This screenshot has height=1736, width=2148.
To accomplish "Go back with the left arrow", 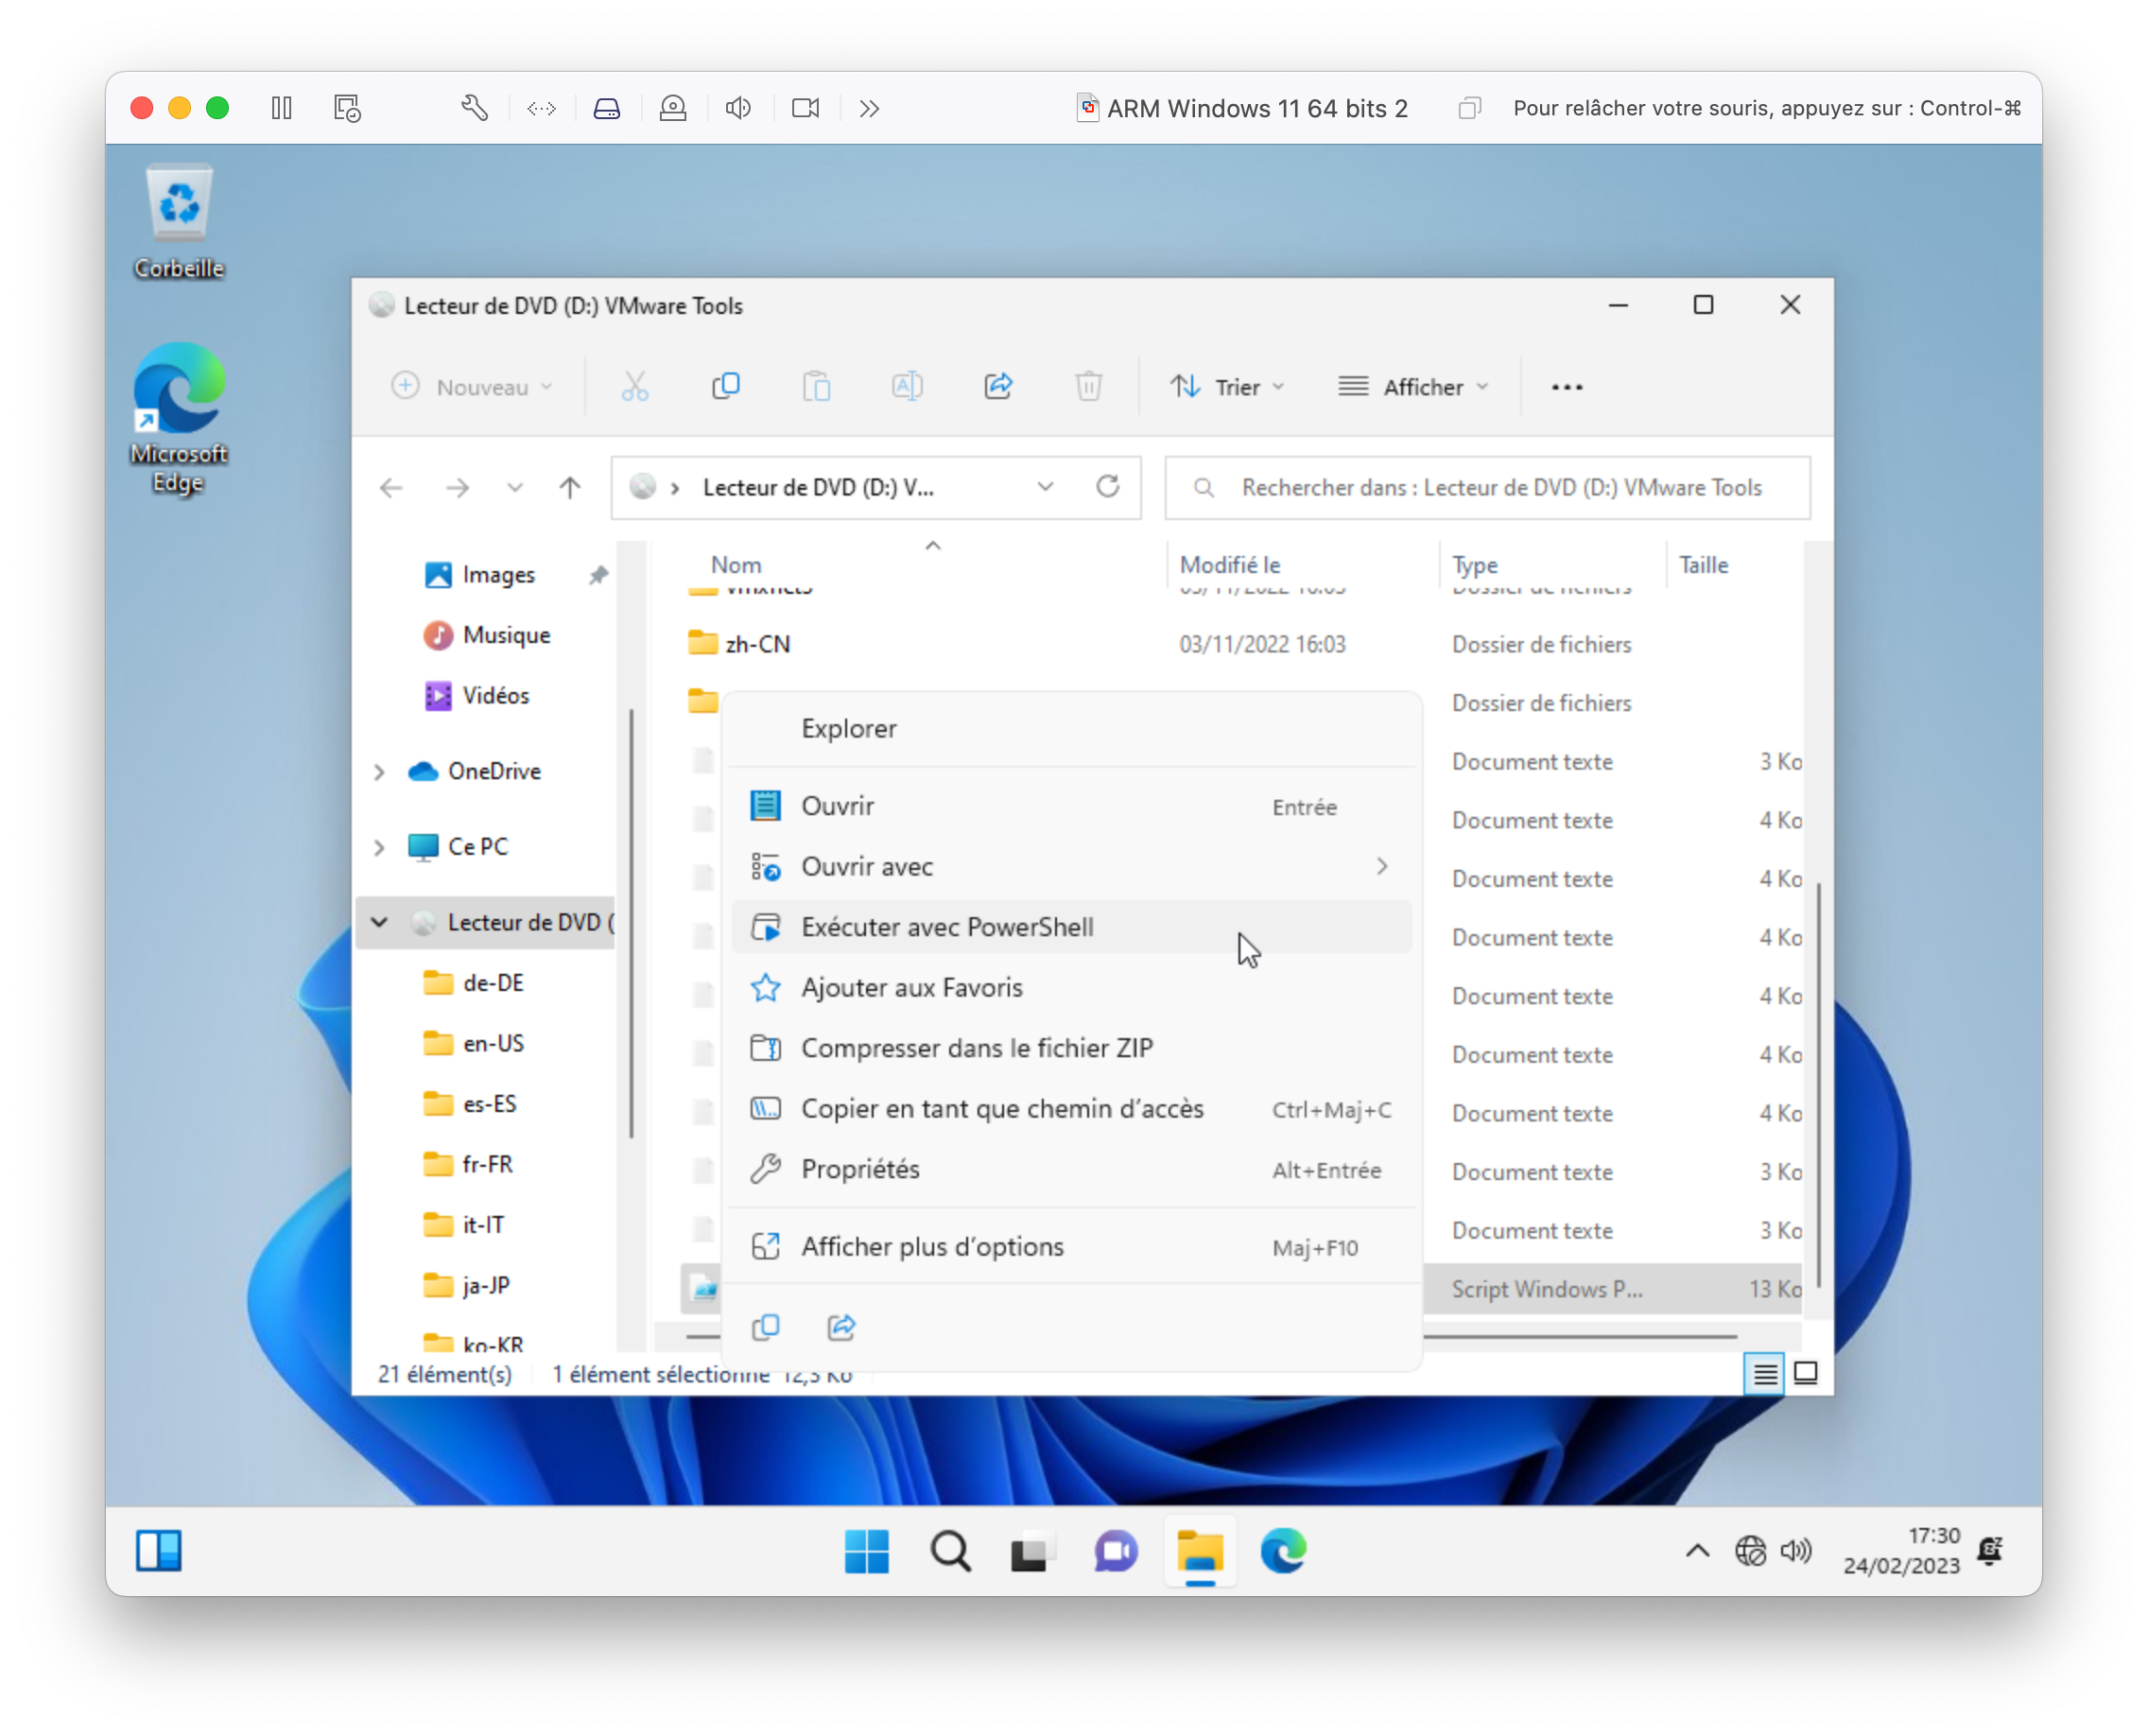I will click(x=391, y=488).
